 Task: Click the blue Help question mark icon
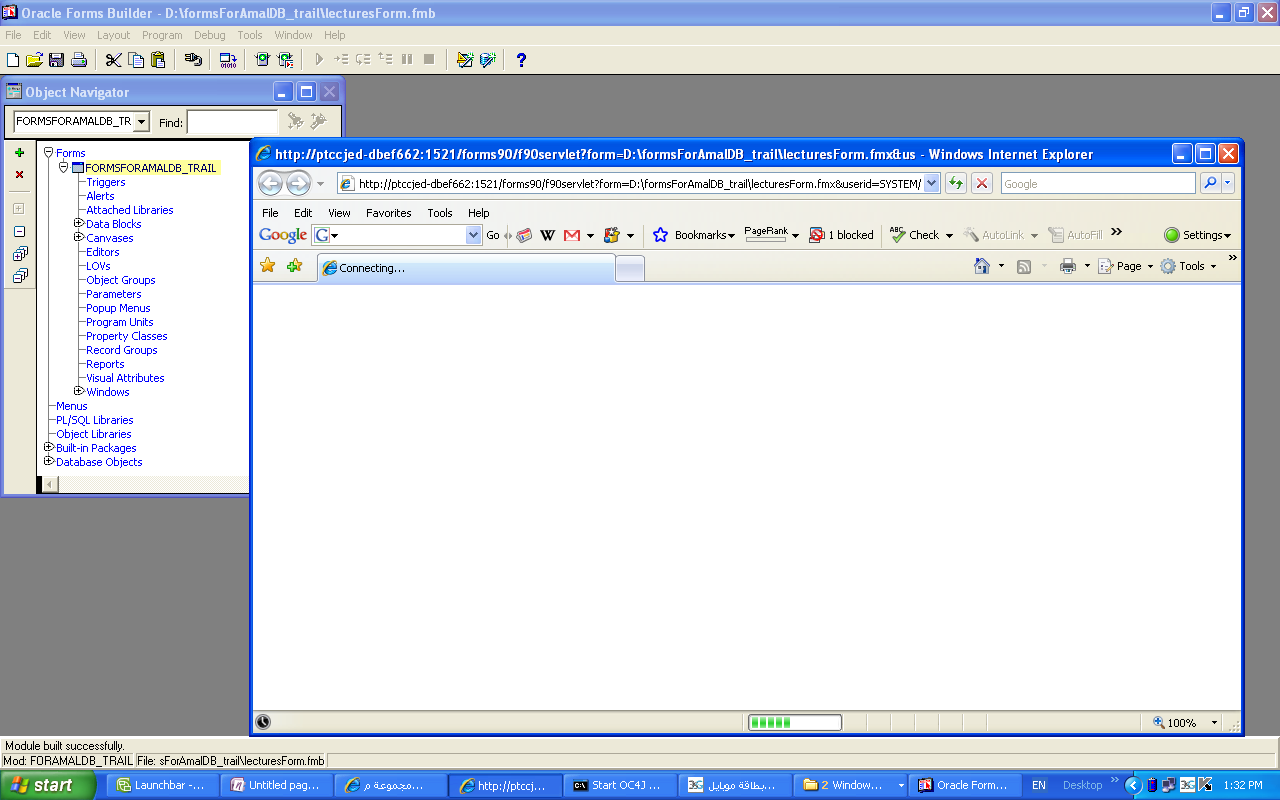[x=521, y=60]
